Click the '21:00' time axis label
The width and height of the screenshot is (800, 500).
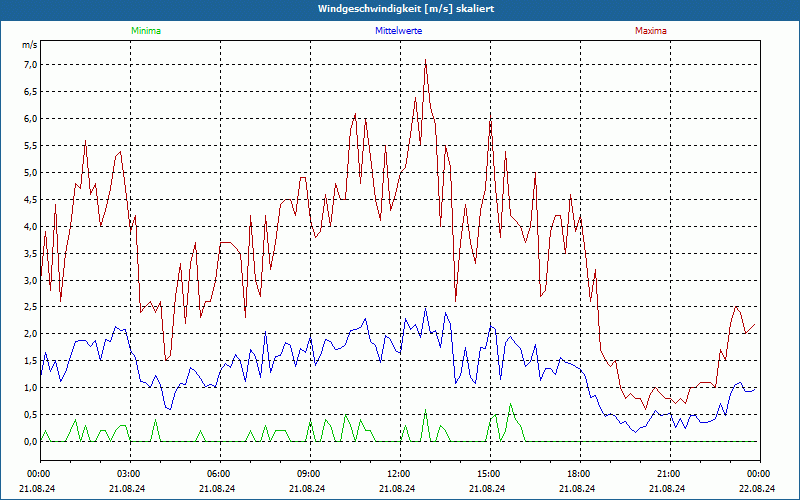[x=670, y=474]
